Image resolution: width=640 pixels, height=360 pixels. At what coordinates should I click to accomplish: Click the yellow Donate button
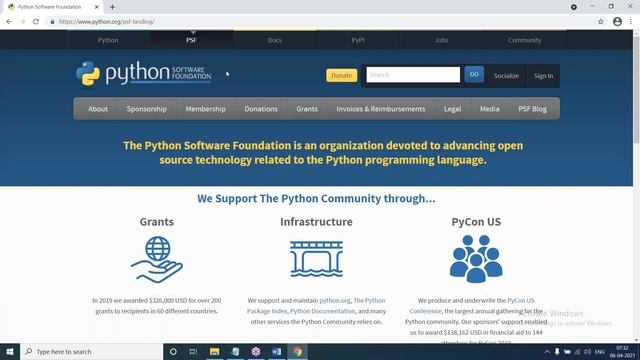point(342,76)
